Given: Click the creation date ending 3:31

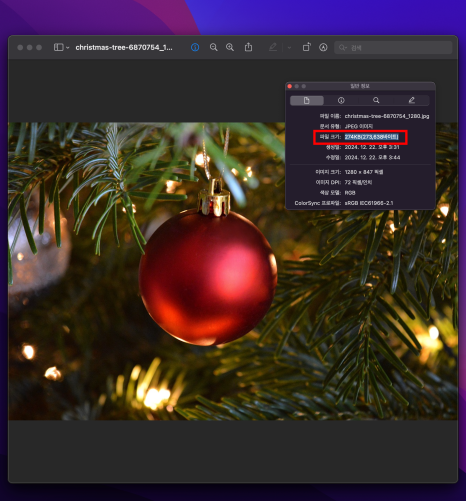Looking at the screenshot, I should (x=372, y=147).
